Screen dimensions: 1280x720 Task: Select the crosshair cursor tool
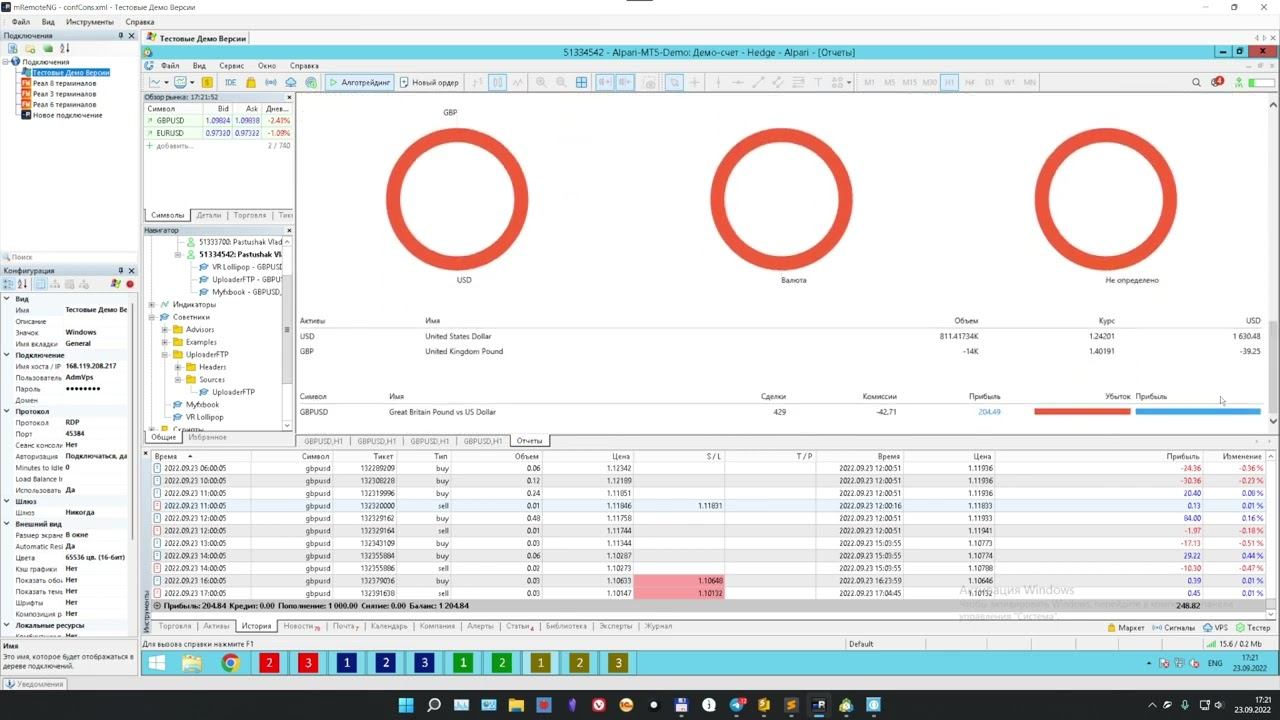click(x=695, y=82)
